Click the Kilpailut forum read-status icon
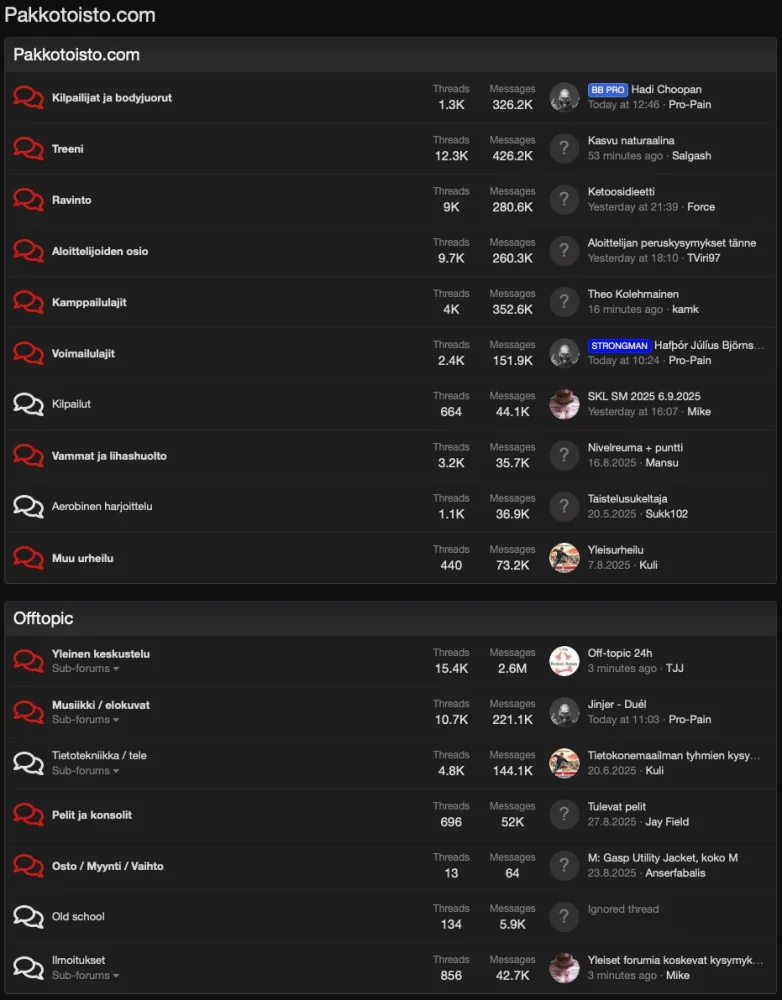This screenshot has width=782, height=1000. (28, 404)
